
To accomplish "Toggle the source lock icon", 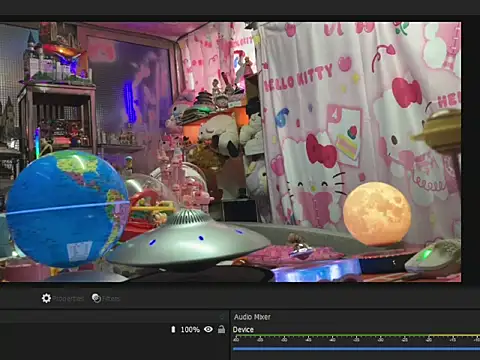I will tap(221, 329).
